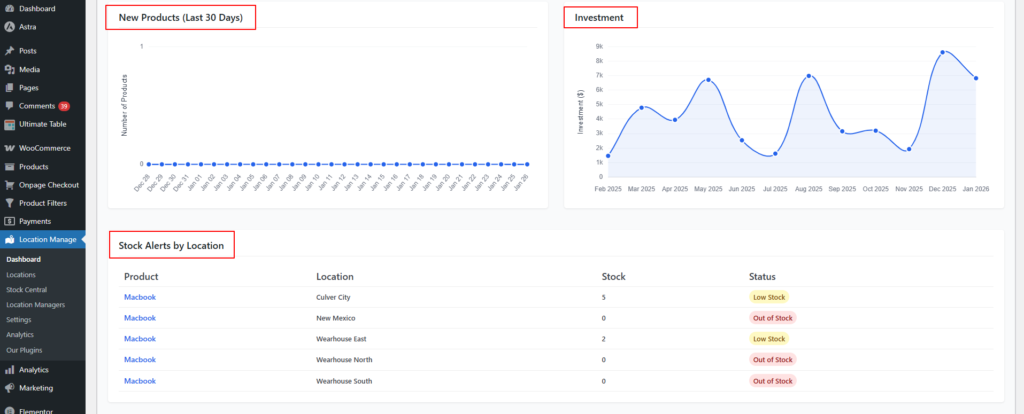
Task: Click the Products box icon
Action: 9,167
